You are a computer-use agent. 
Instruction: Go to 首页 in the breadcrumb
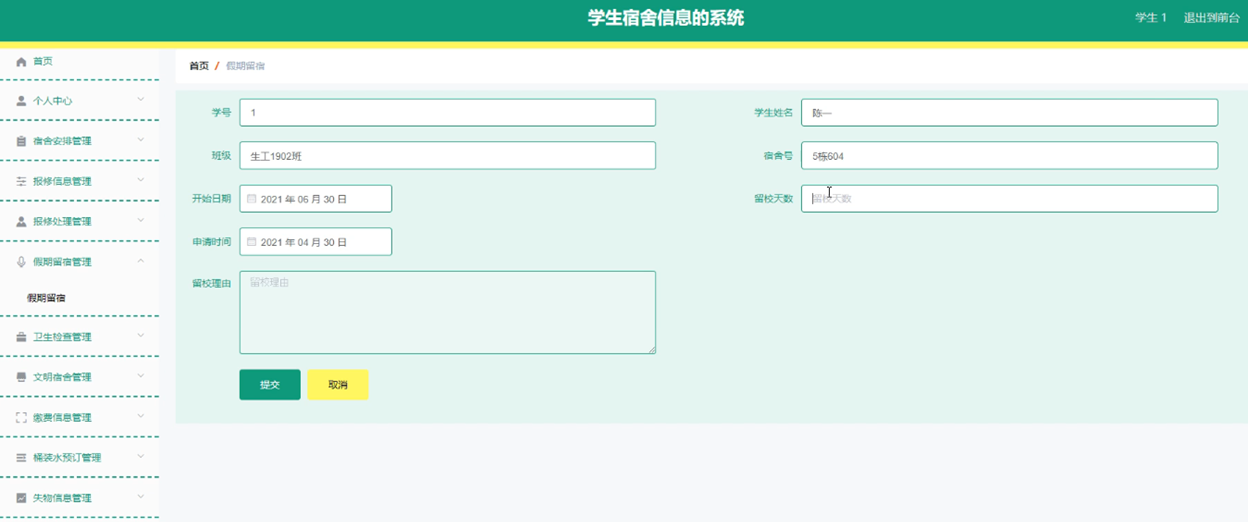pos(199,66)
